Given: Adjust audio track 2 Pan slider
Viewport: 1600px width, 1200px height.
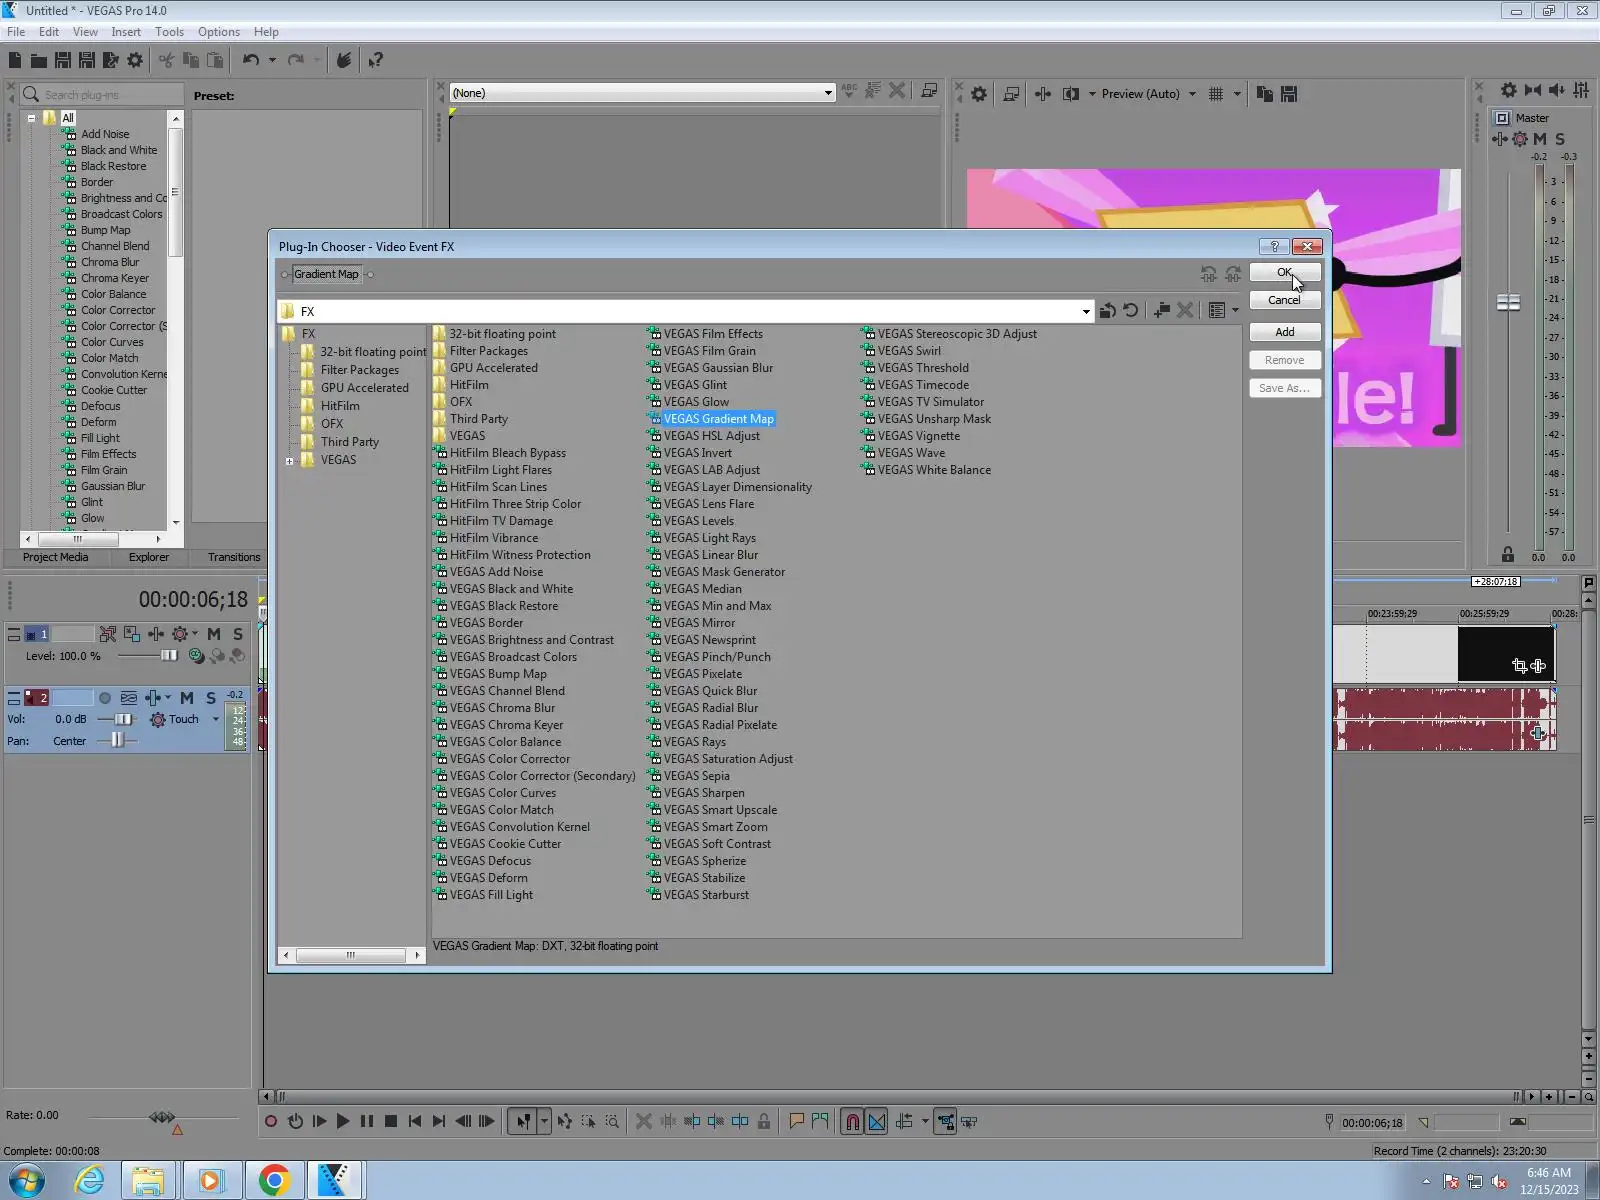Looking at the screenshot, I should [118, 741].
